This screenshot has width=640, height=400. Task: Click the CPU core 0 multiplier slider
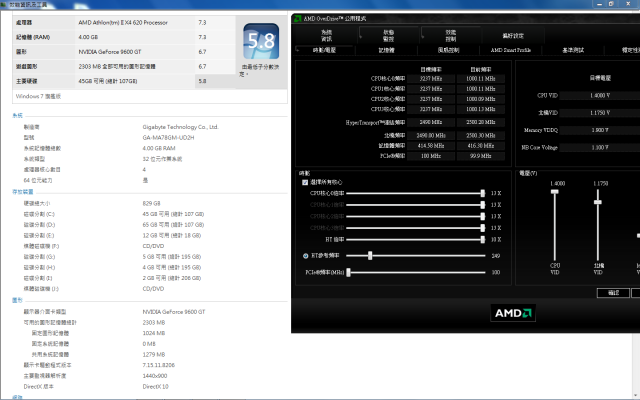click(x=416, y=193)
